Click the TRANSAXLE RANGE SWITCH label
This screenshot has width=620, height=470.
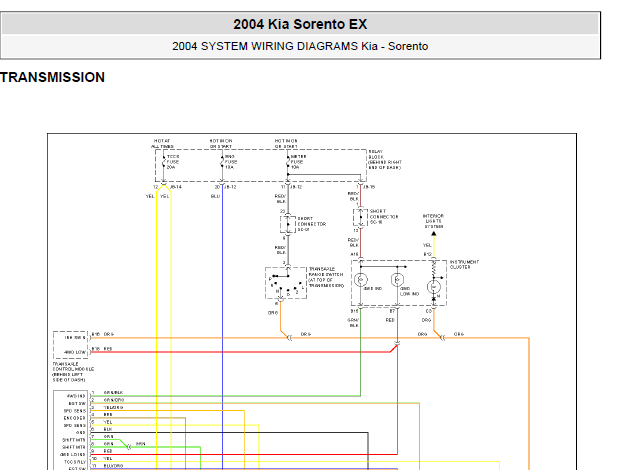[x=326, y=277]
